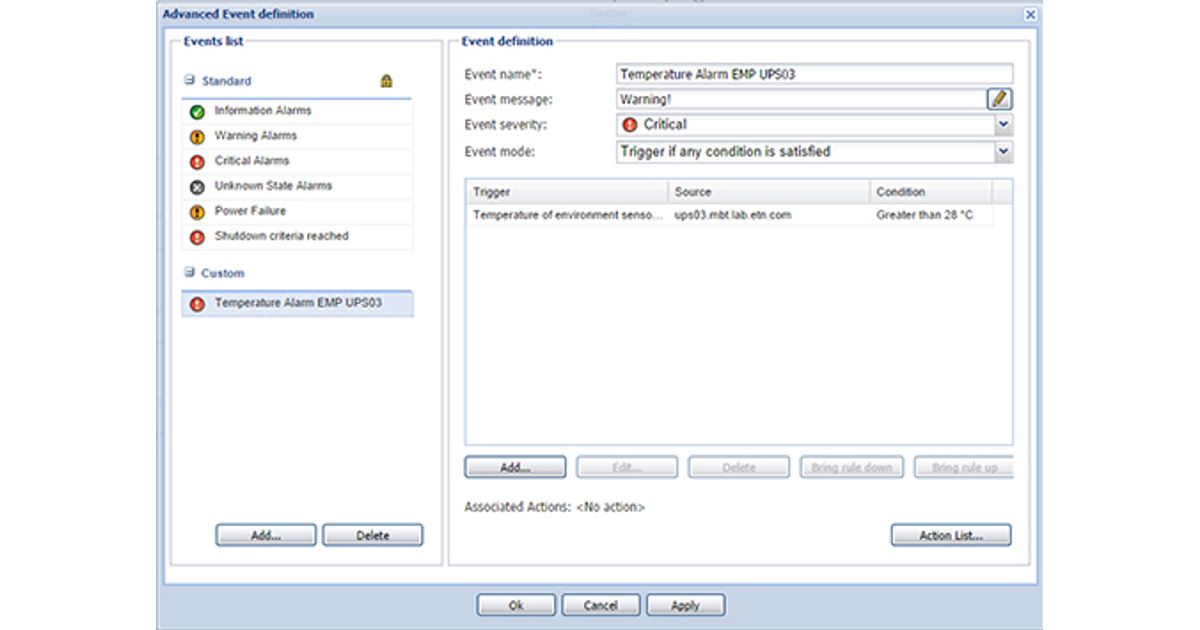Click Add button under trigger table
This screenshot has height=630, width=1200.
click(515, 468)
